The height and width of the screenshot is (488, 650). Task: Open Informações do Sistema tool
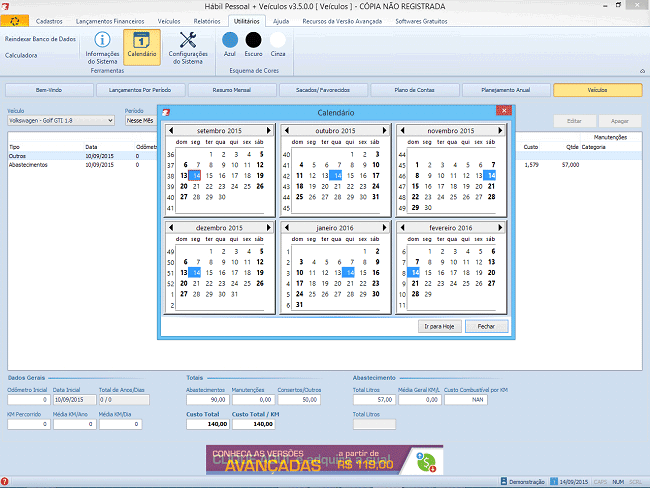coord(102,47)
